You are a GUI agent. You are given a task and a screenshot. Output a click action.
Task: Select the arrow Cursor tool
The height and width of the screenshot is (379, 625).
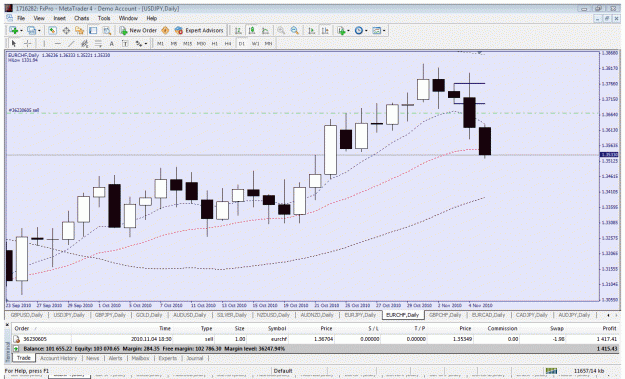pyautogui.click(x=14, y=43)
